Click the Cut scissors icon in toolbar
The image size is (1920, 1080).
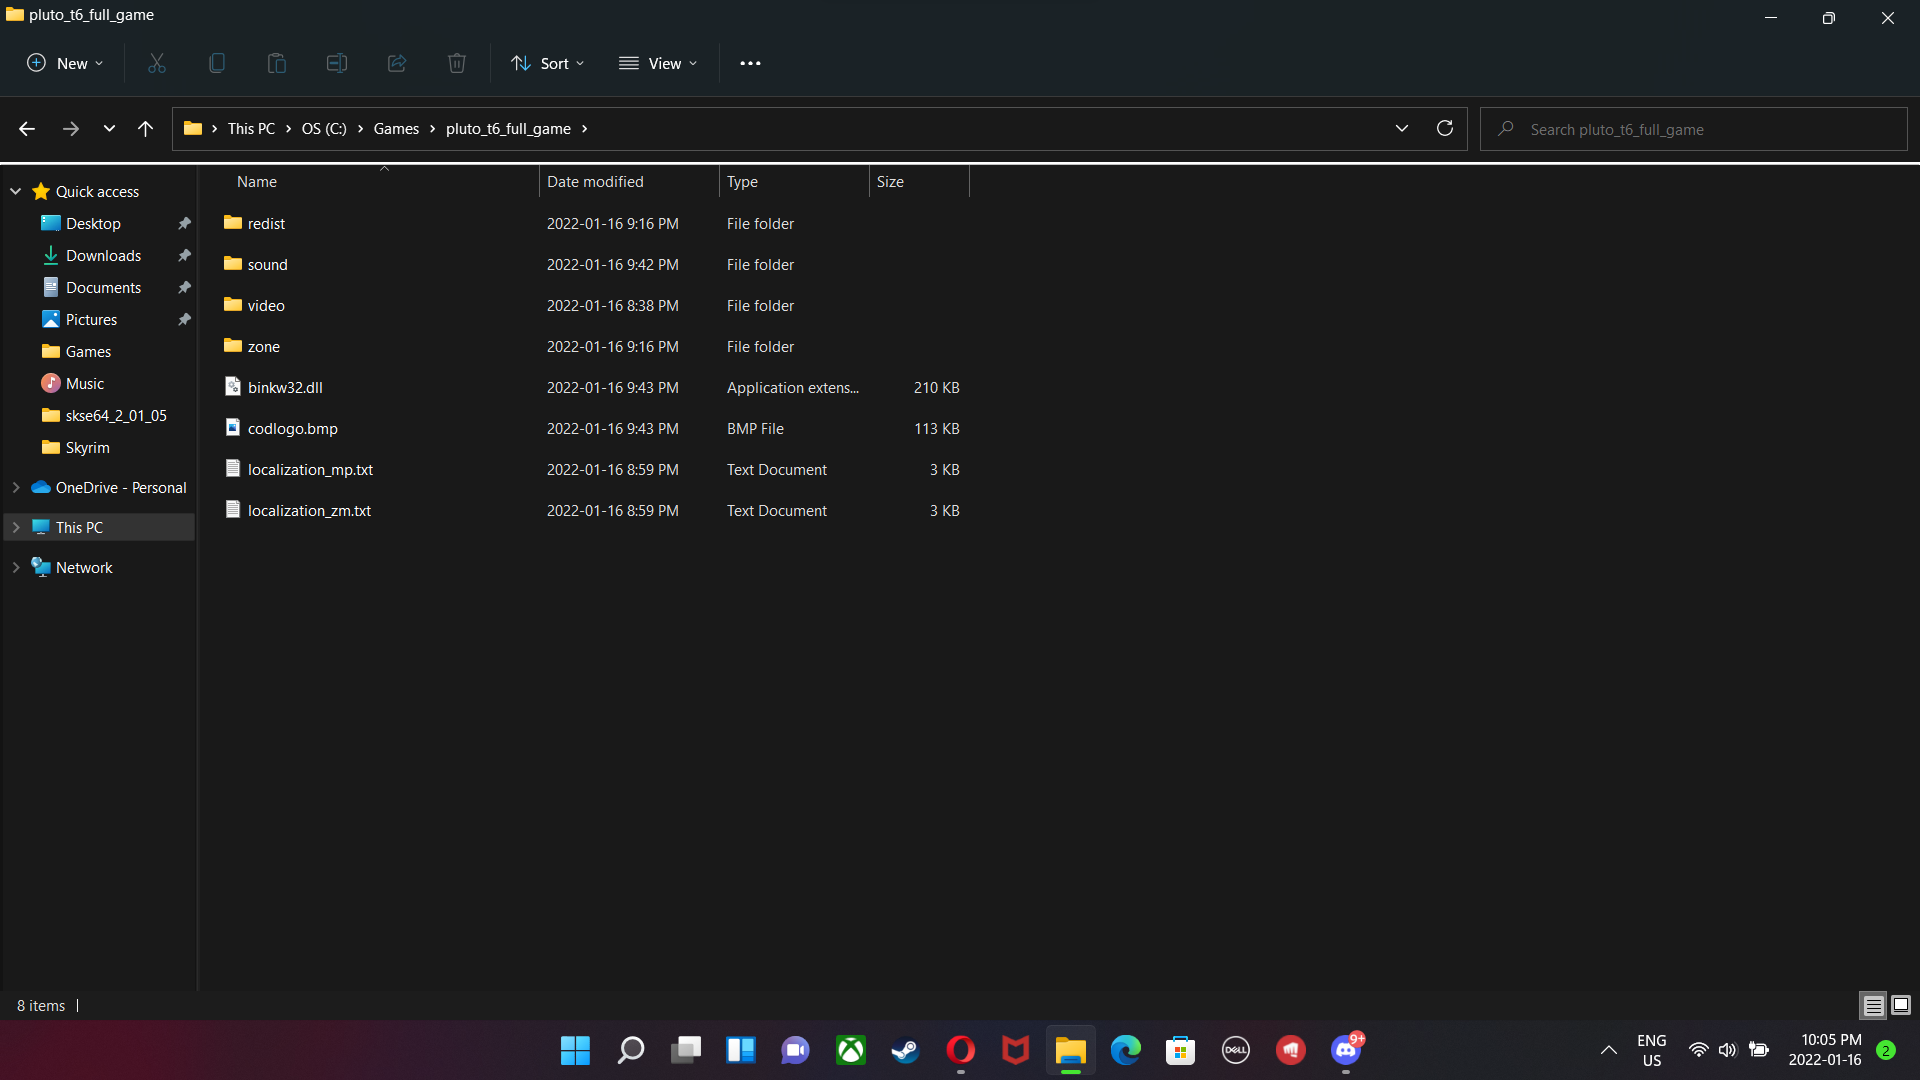[157, 63]
